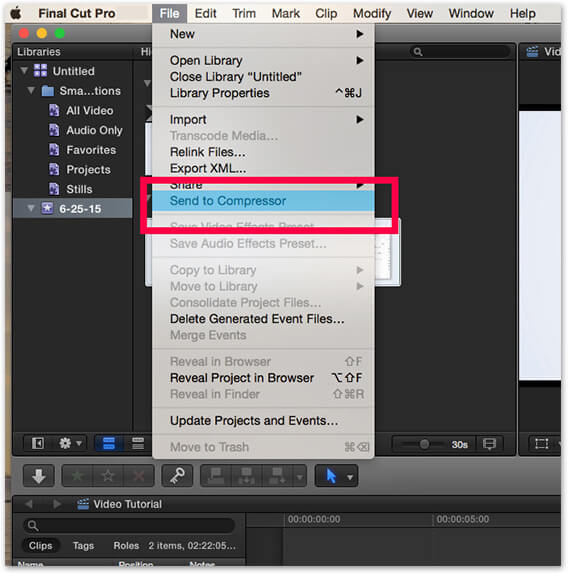Collapse the 6-25-15 event triangle
The height and width of the screenshot is (575, 569).
pos(31,209)
